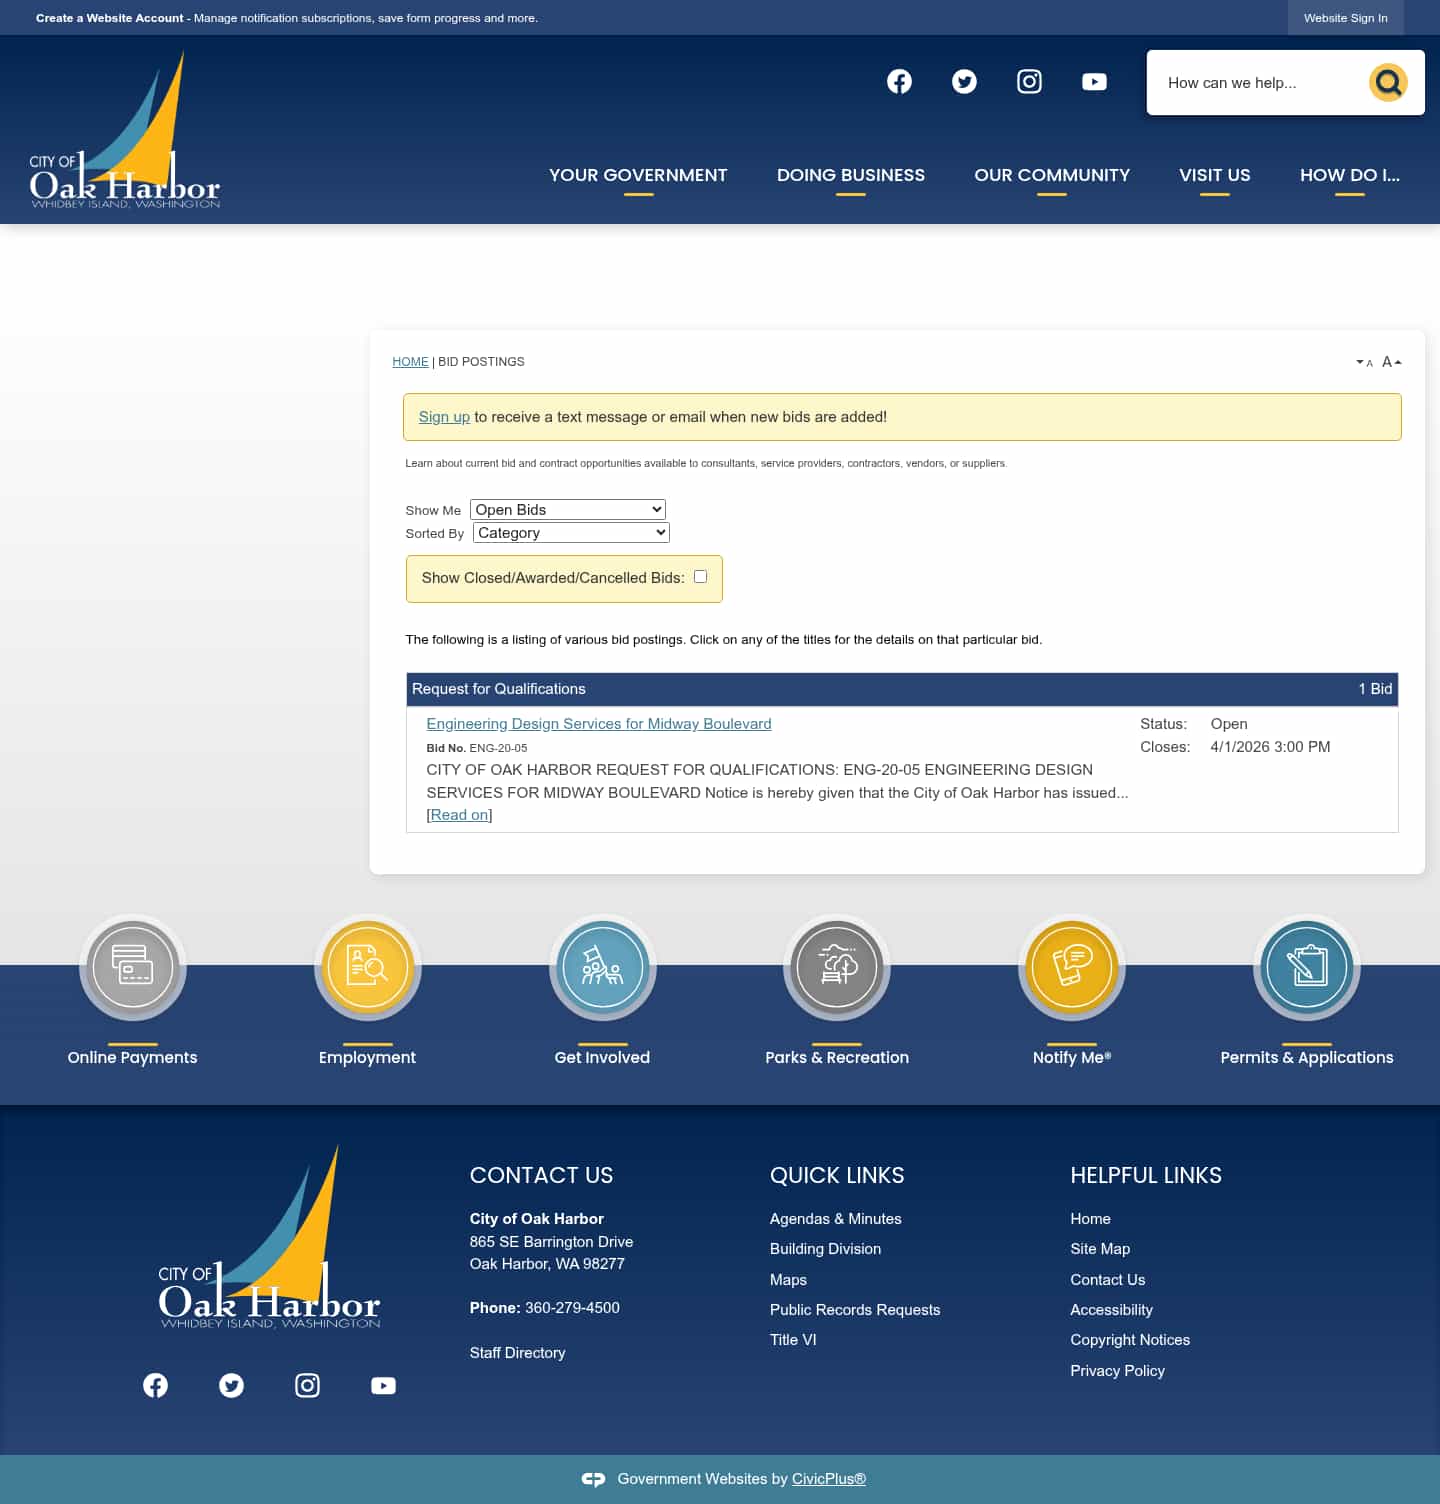Change Sorted By to something other than Category
The height and width of the screenshot is (1504, 1440).
pyautogui.click(x=570, y=532)
